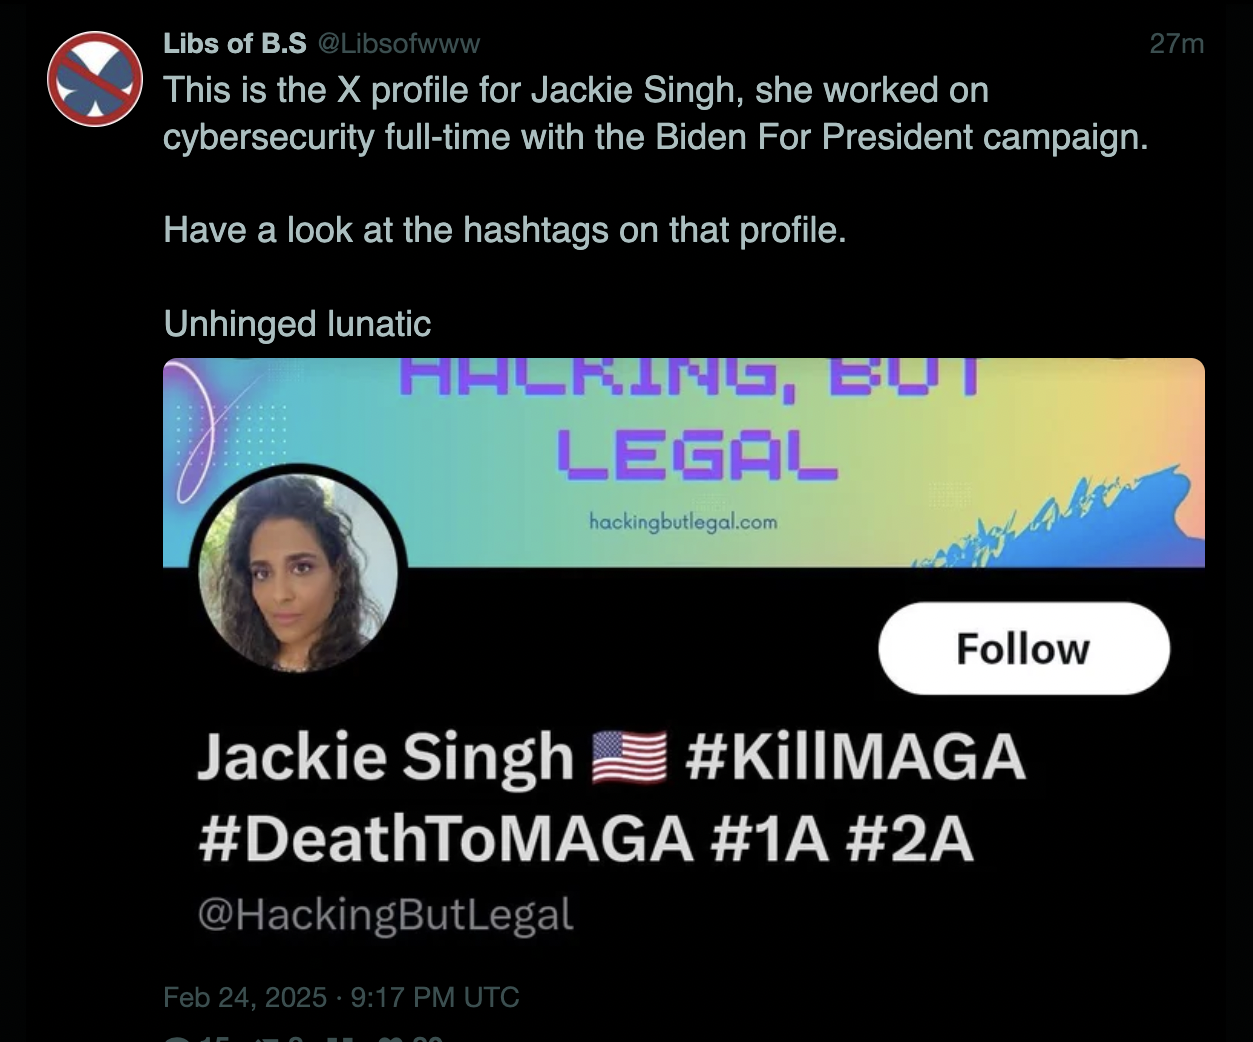The image size is (1253, 1042).
Task: Open the @HackingButLegal handle
Action: tap(386, 914)
